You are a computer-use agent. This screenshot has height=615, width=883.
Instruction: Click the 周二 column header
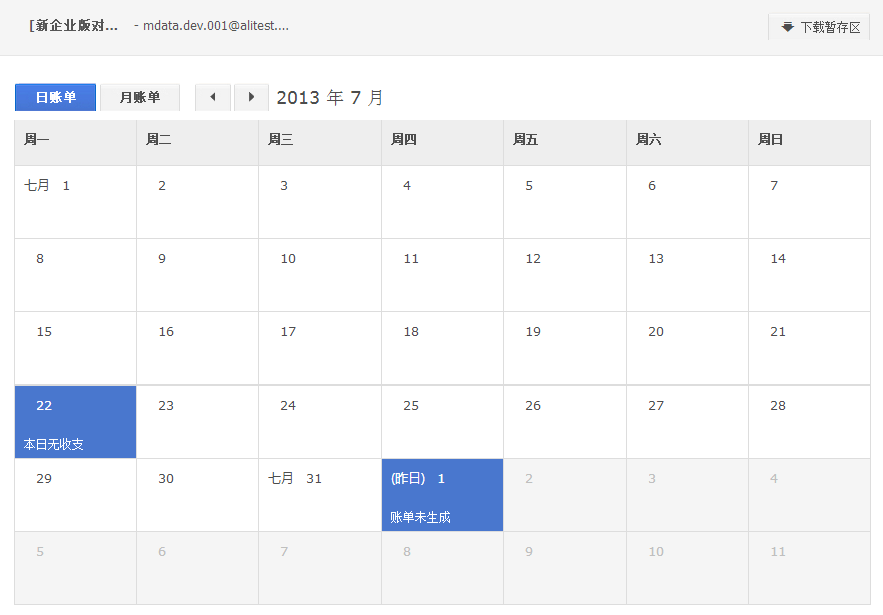point(198,143)
